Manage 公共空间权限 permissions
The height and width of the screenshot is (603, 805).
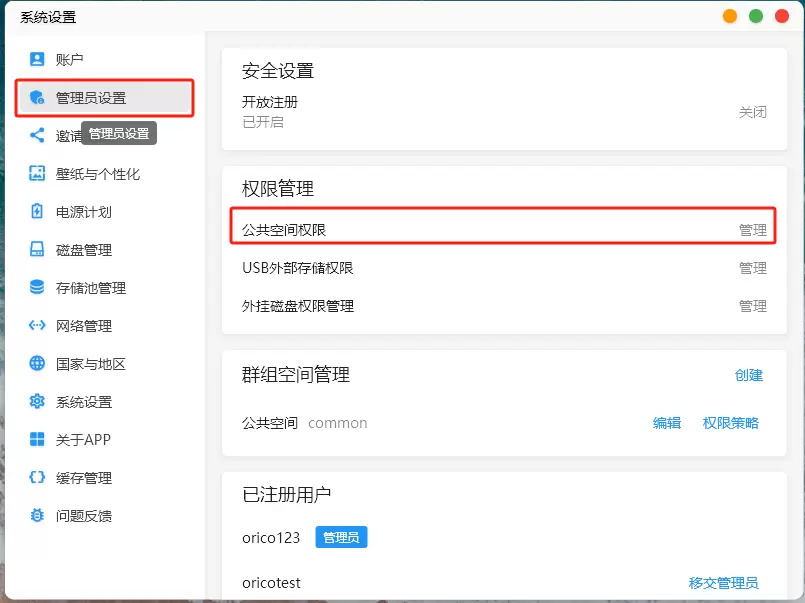[x=753, y=230]
